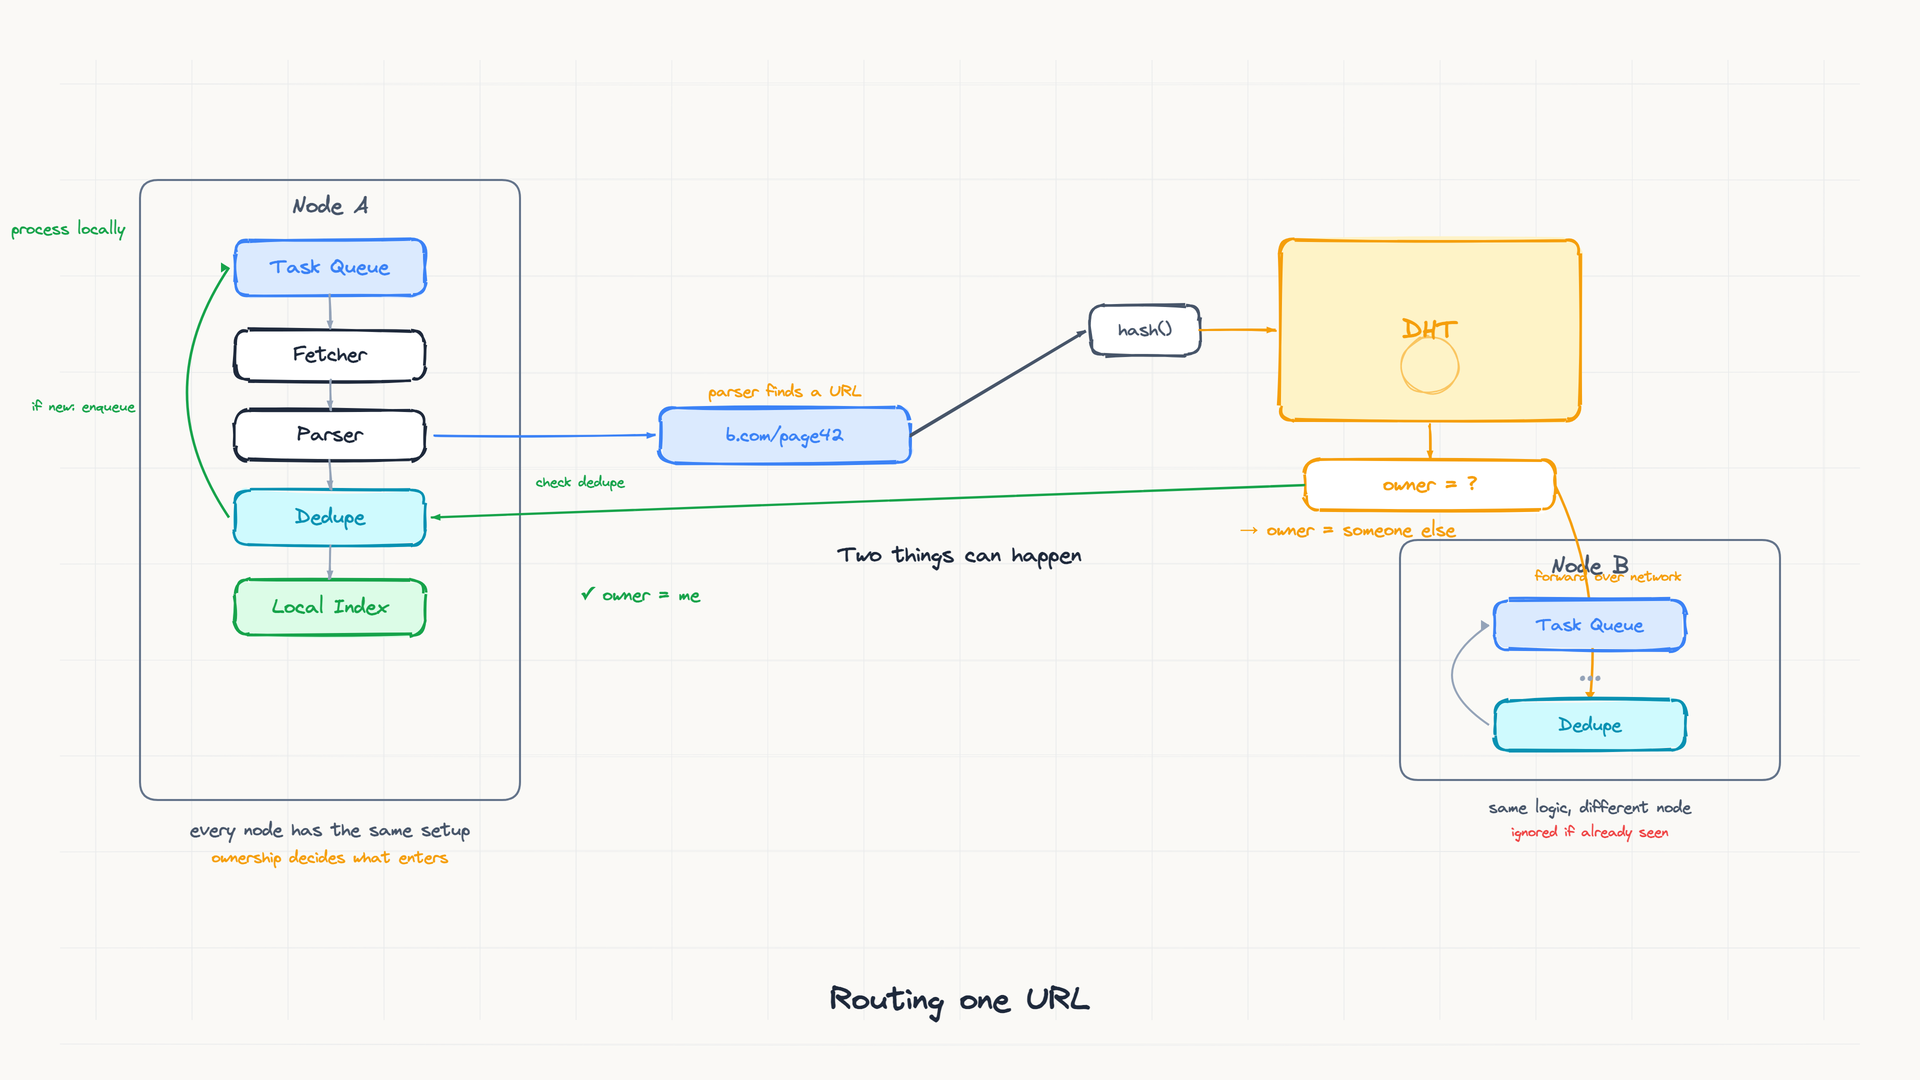Select the 'owner = ?' box
The height and width of the screenshot is (1080, 1920).
coord(1430,485)
